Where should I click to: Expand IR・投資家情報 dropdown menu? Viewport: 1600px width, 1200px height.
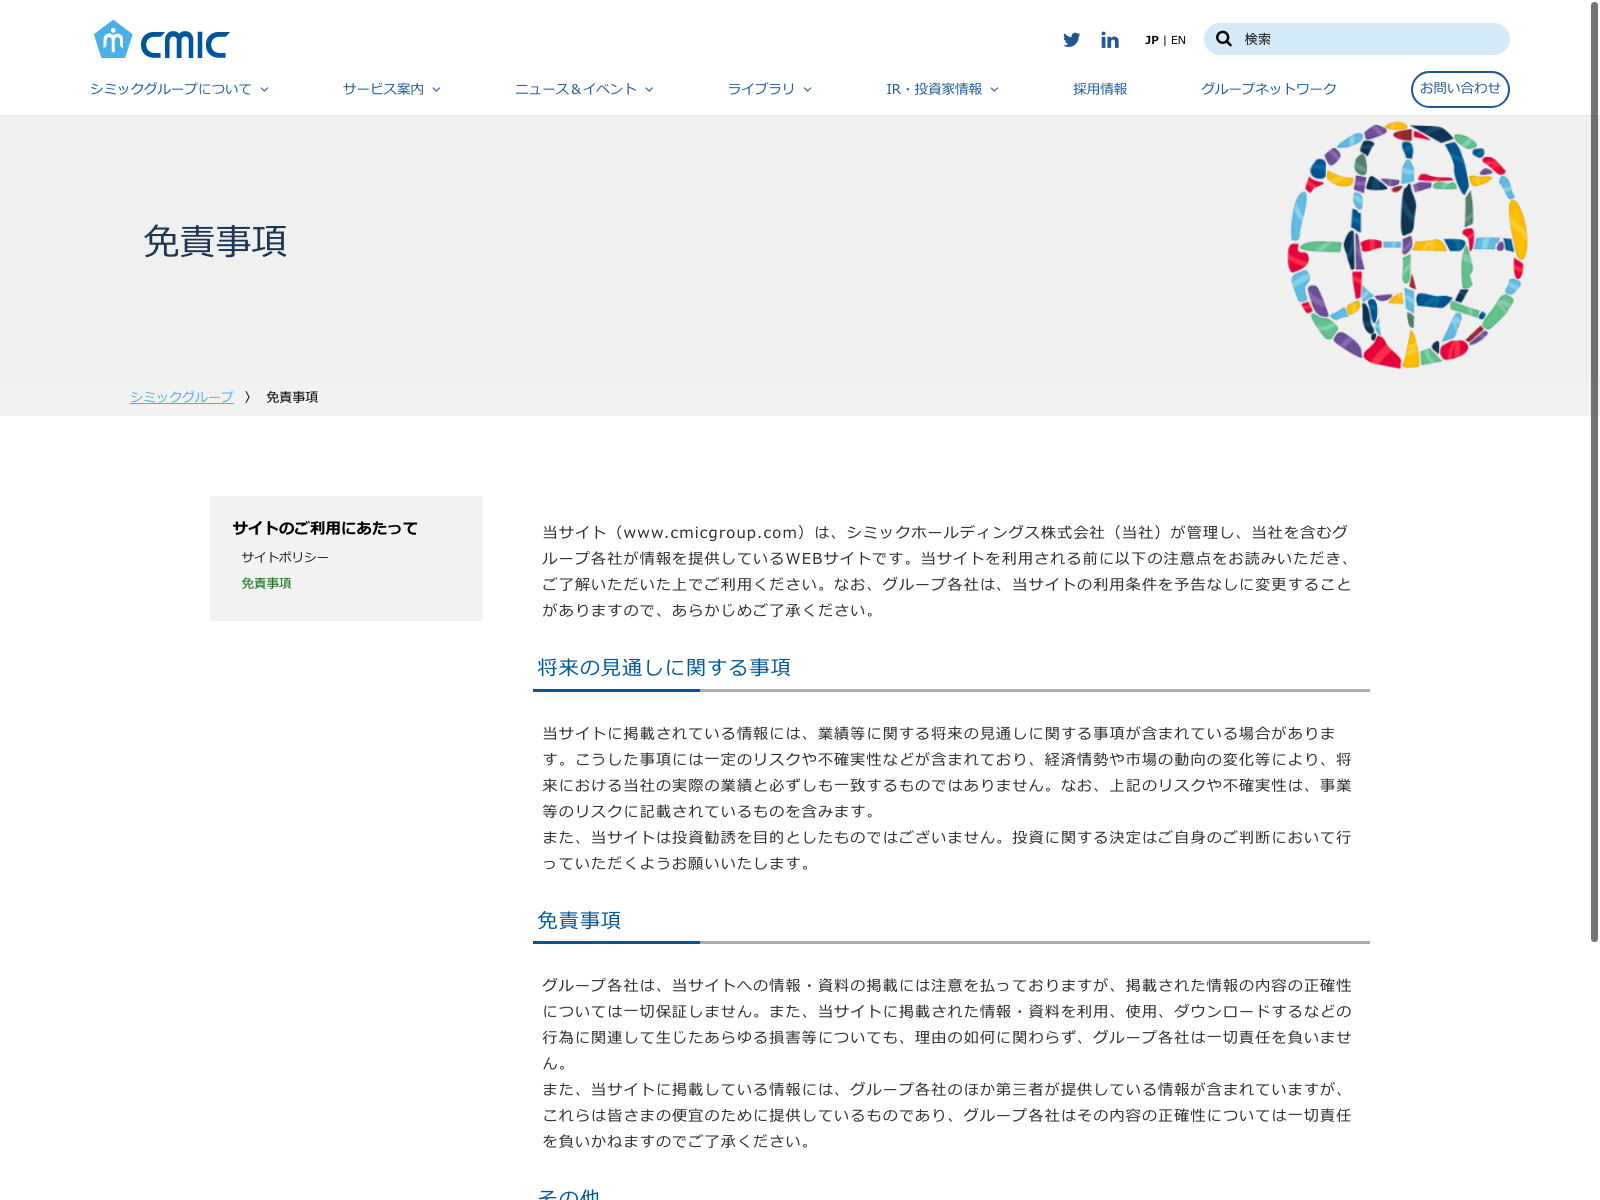coord(942,89)
